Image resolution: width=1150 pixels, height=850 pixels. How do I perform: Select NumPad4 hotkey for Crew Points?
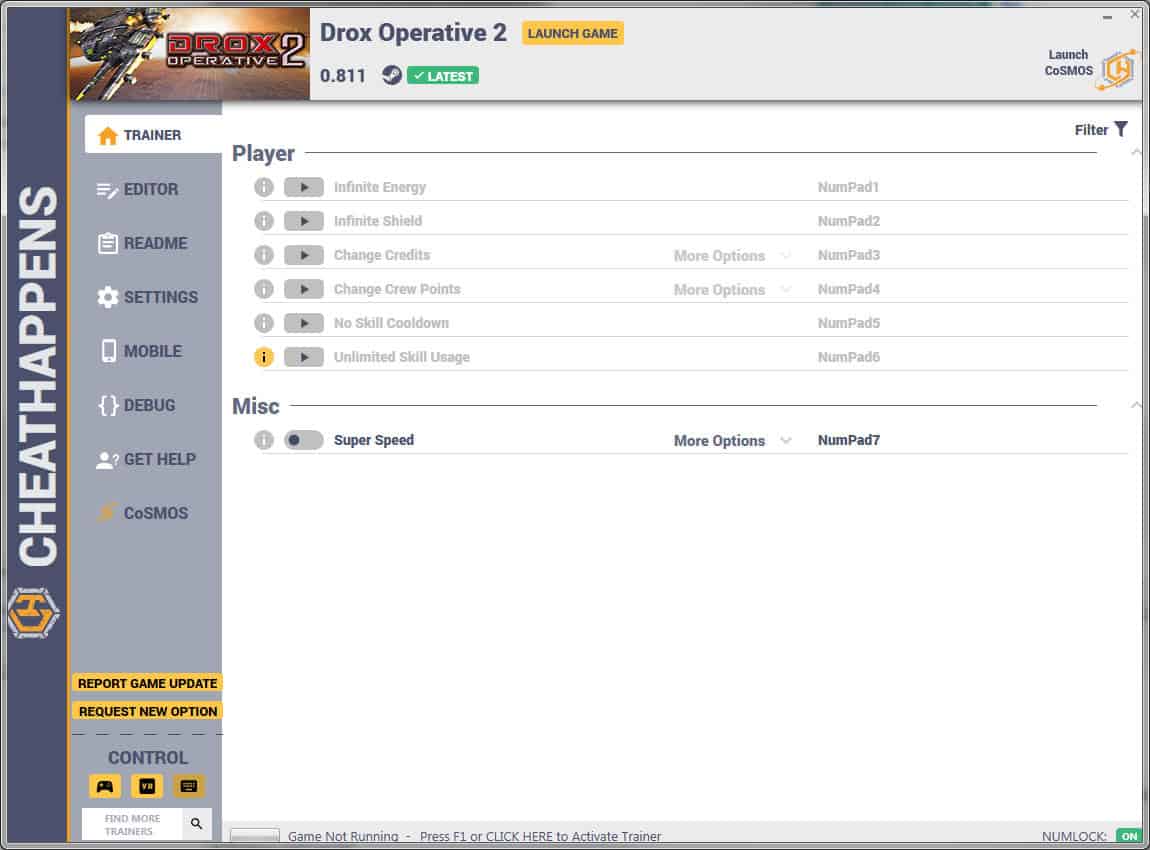pyautogui.click(x=849, y=289)
